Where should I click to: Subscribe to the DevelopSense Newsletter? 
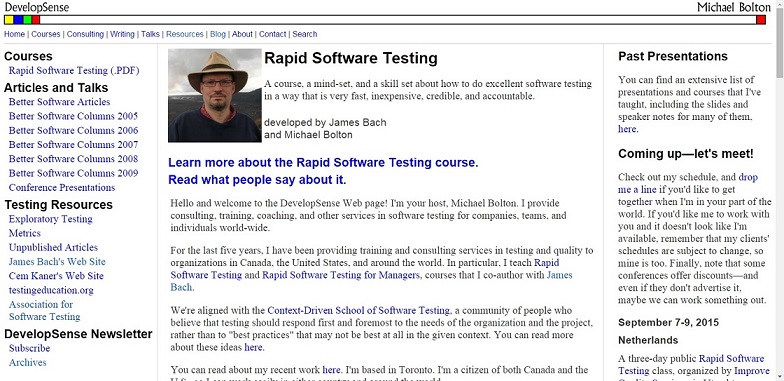pyautogui.click(x=30, y=348)
